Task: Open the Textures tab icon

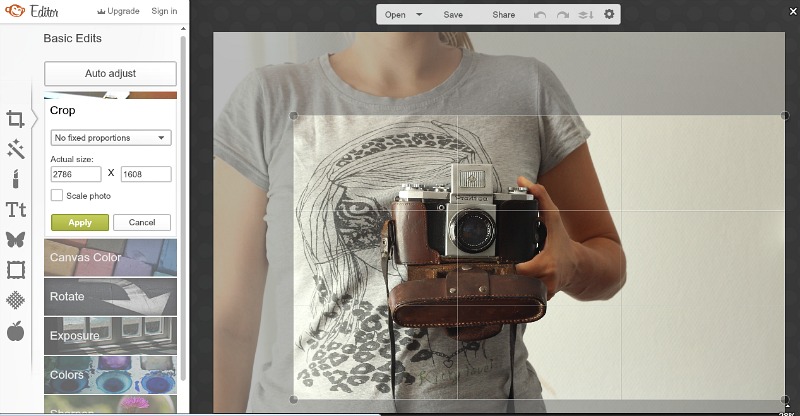Action: pyautogui.click(x=16, y=300)
